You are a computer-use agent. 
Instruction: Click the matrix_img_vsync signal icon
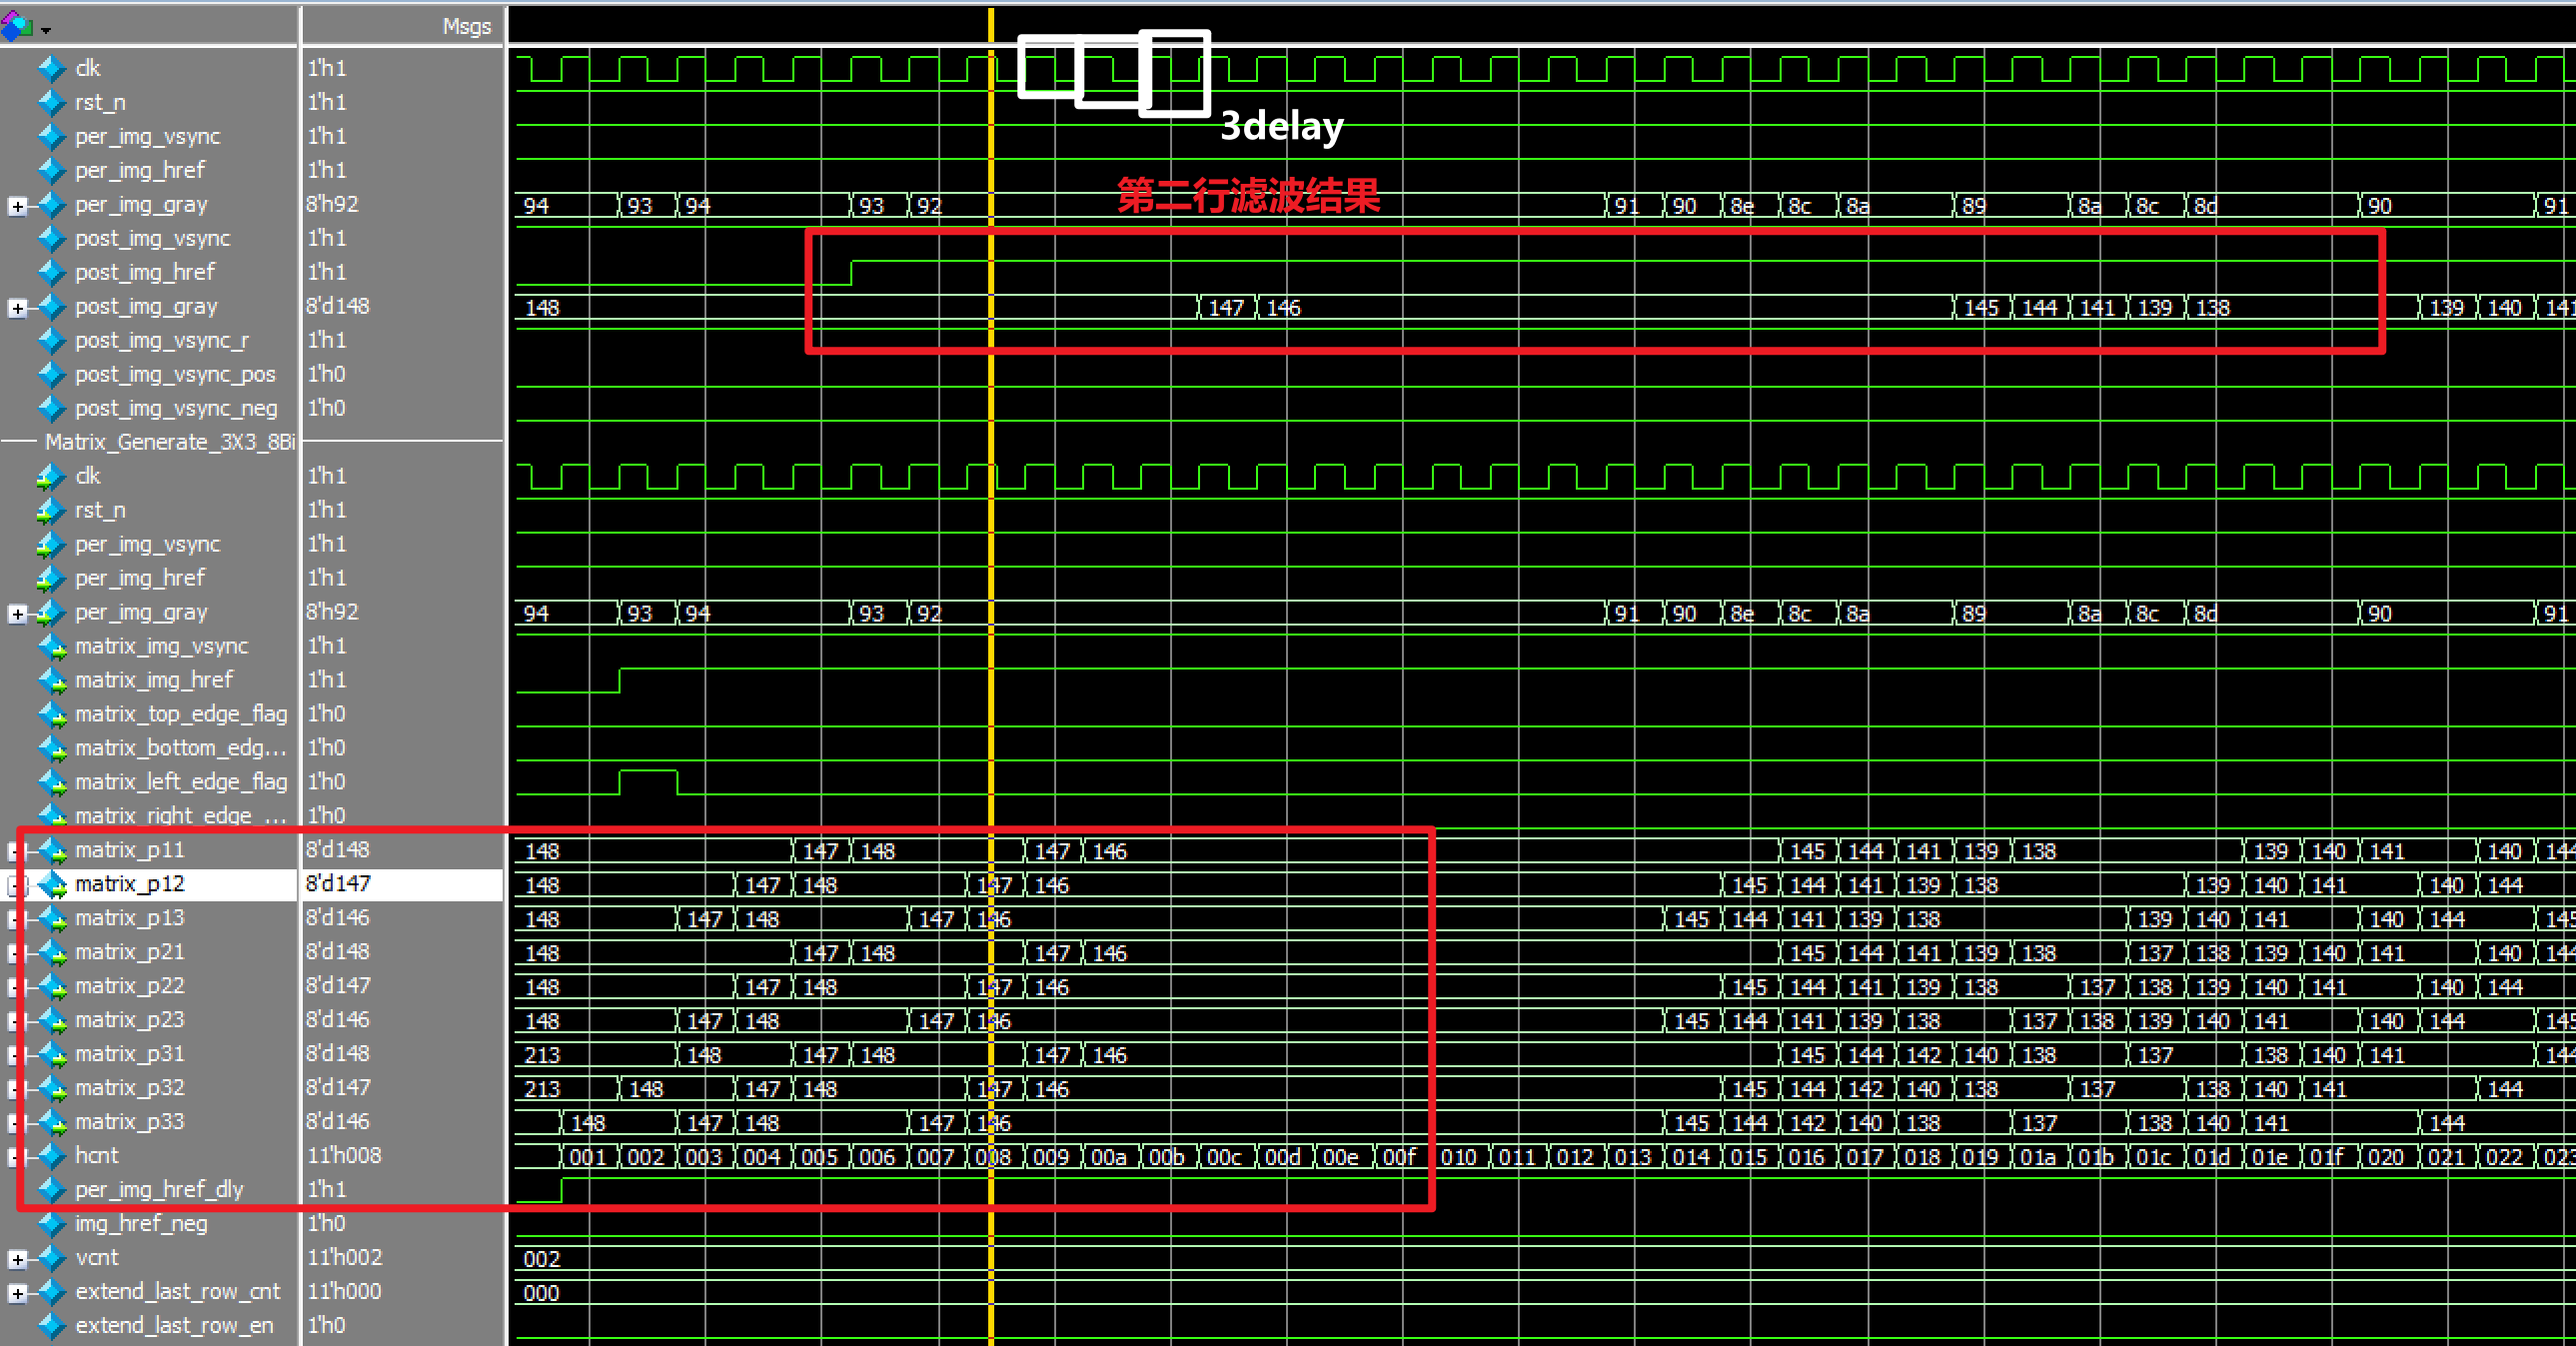coord(52,646)
